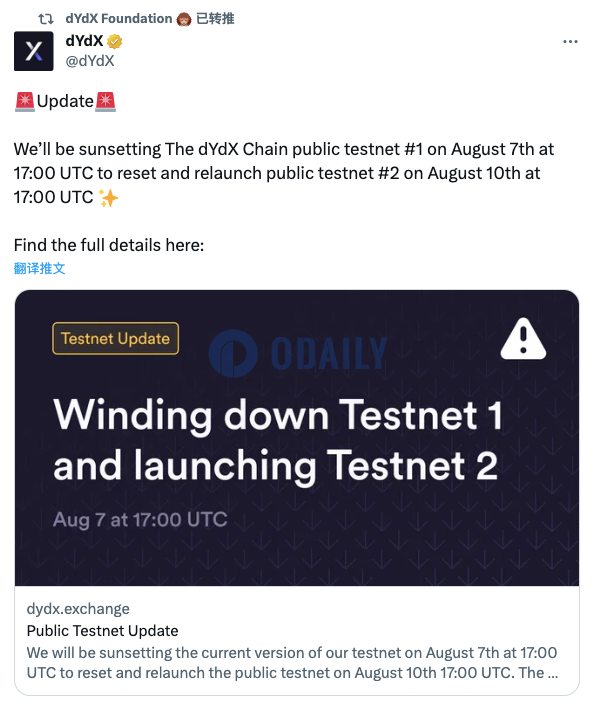596x708 pixels.
Task: Click the dYdX profile avatar logo
Action: 33,51
